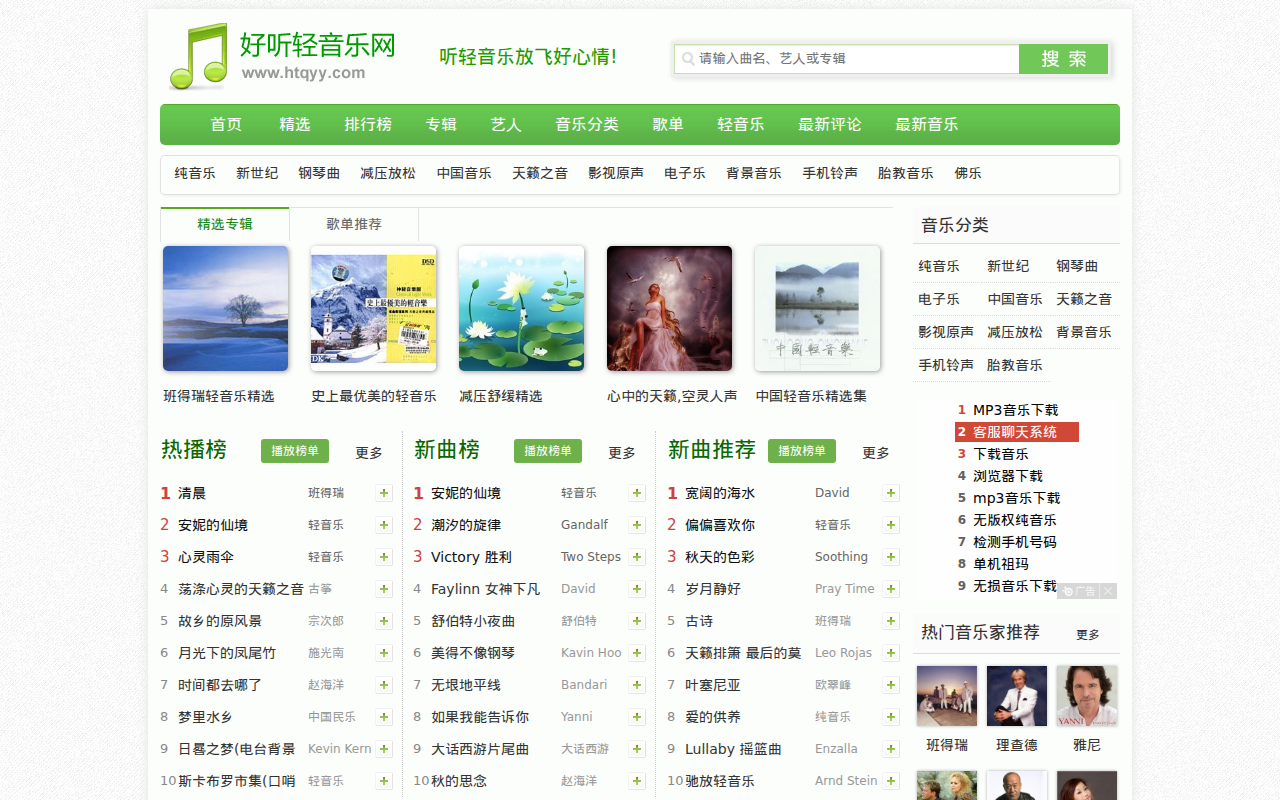
Task: Click inside the search input field
Action: [850, 59]
